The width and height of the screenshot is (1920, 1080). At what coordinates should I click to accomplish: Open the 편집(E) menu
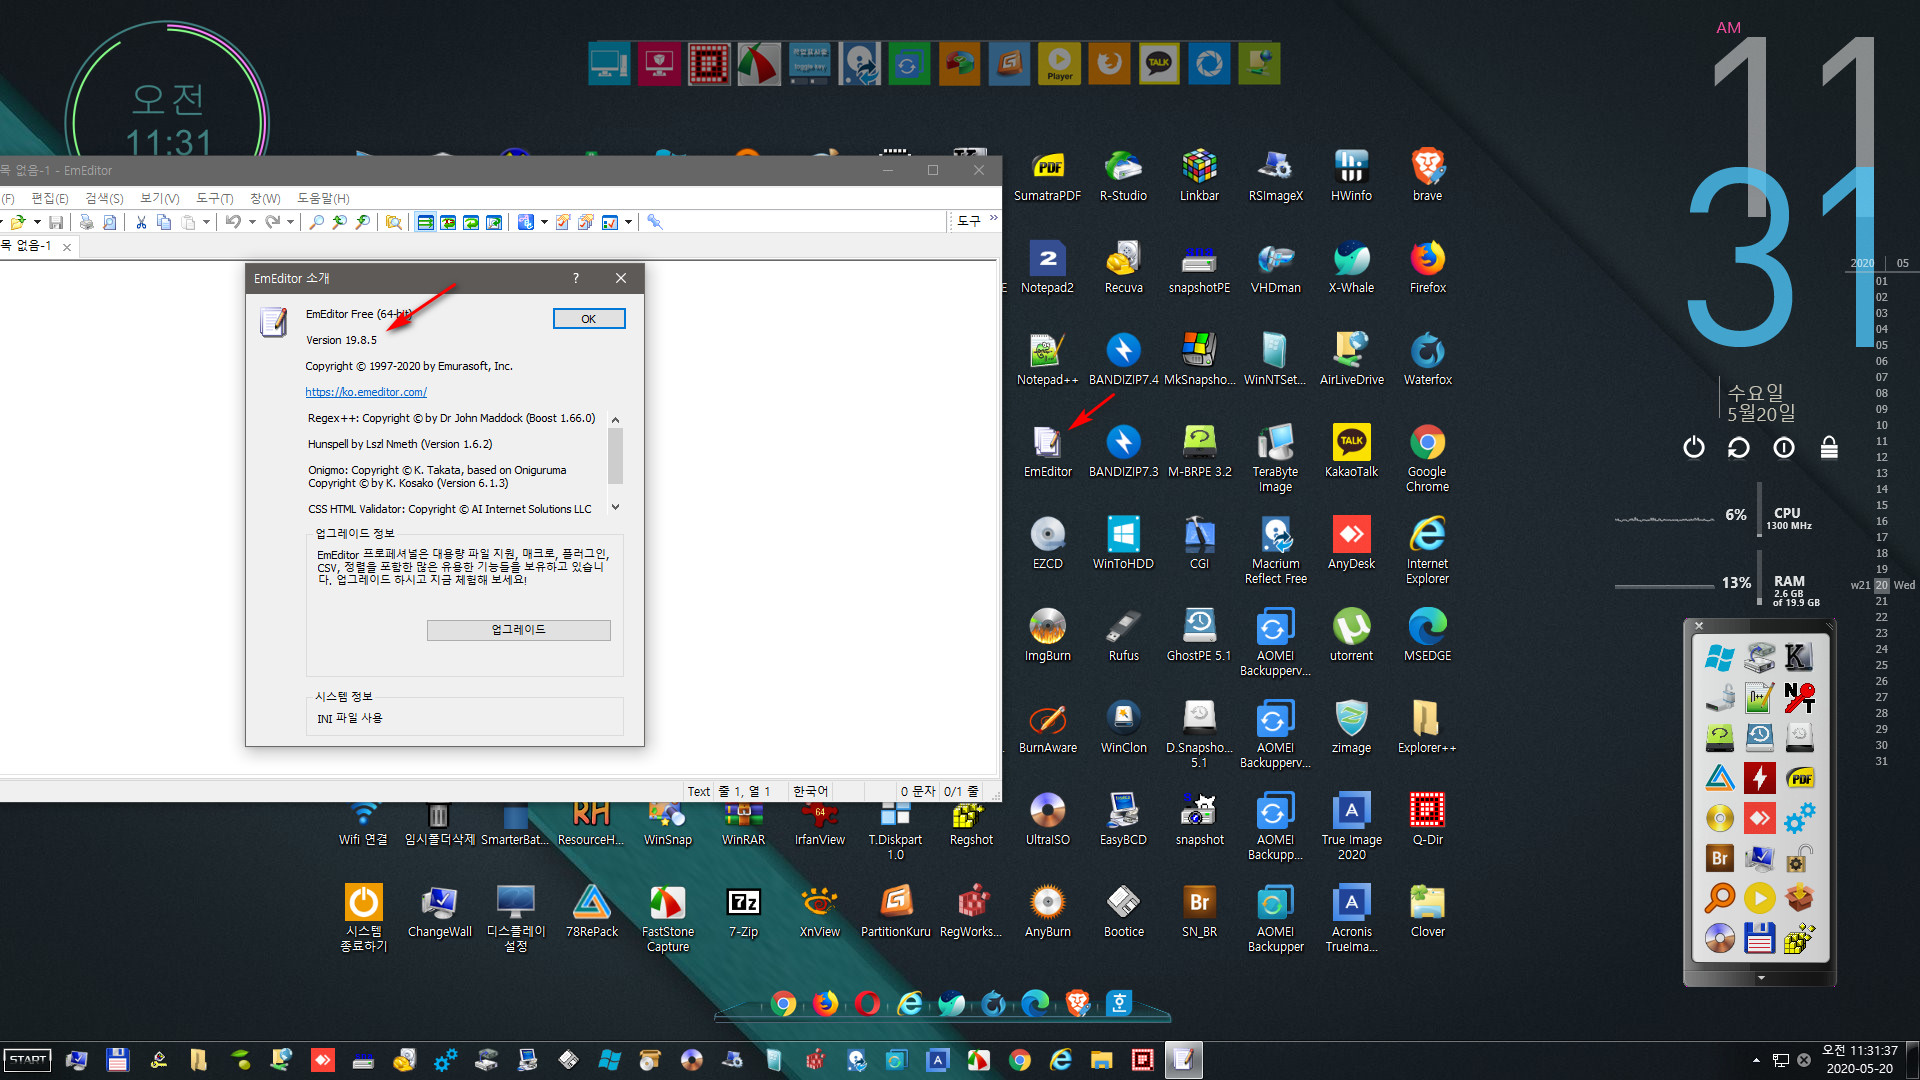50,198
